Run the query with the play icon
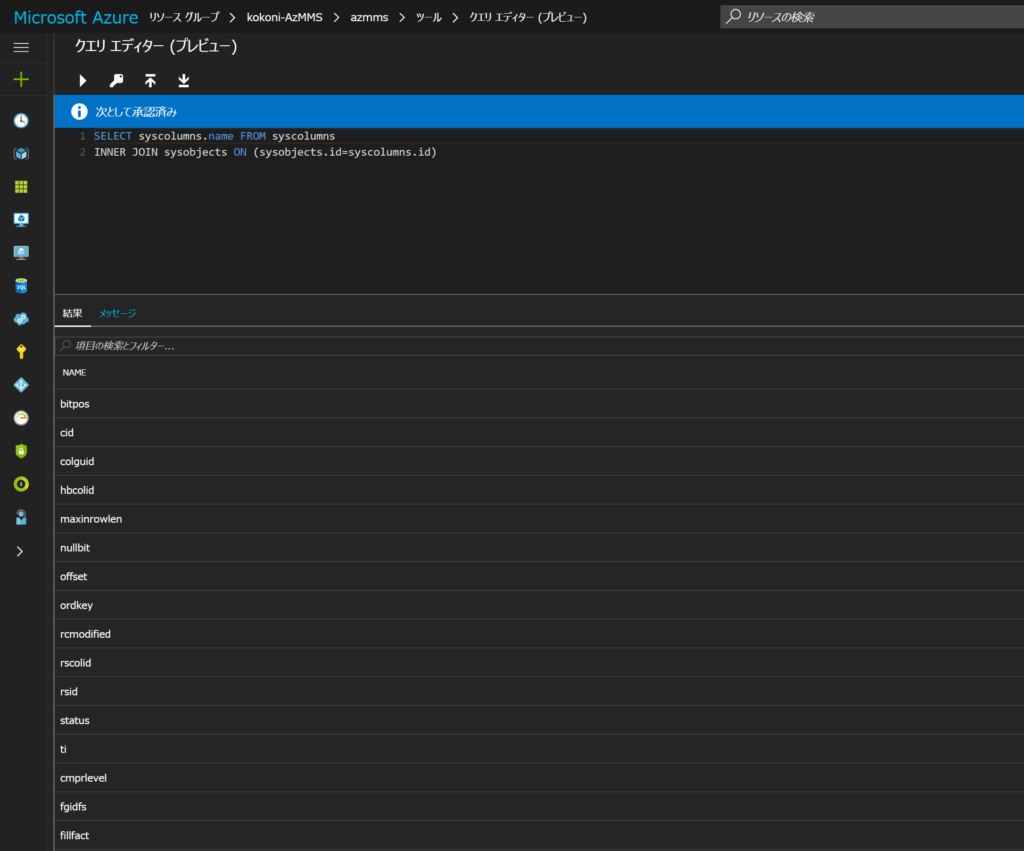 (x=83, y=80)
